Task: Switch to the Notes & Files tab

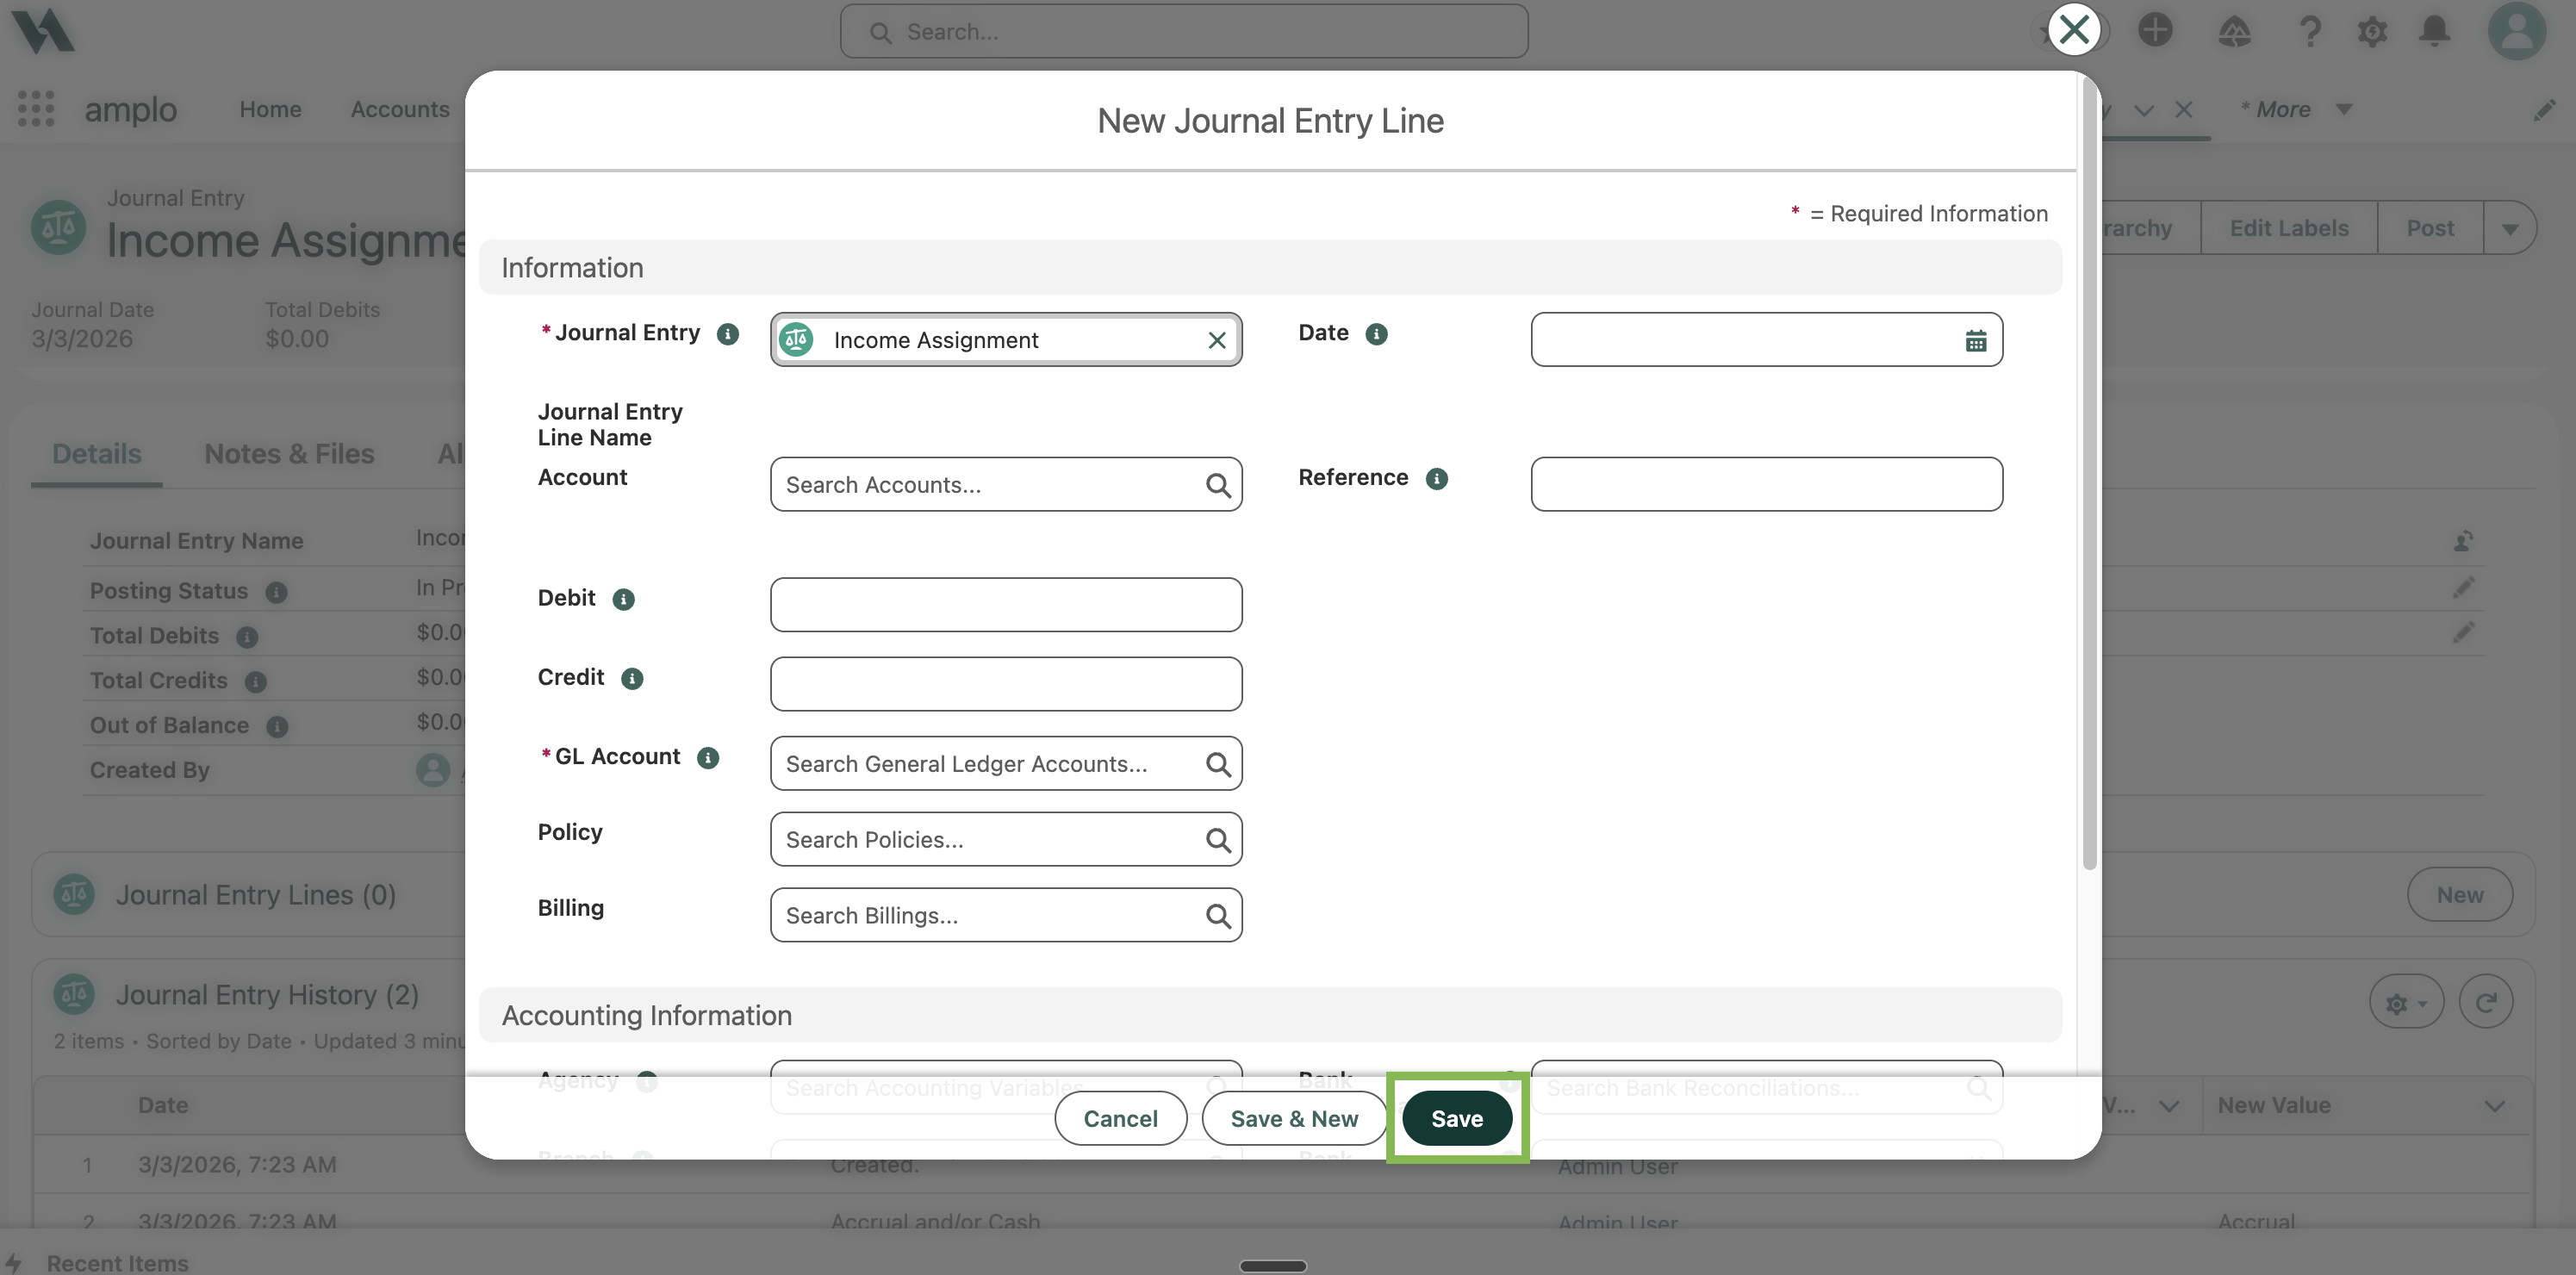Action: 289,455
